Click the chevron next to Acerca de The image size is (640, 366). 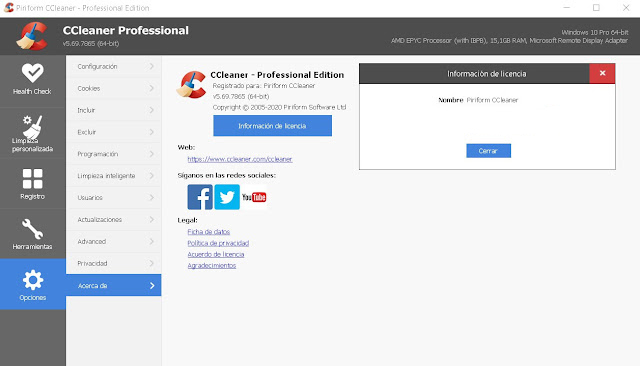(x=152, y=286)
